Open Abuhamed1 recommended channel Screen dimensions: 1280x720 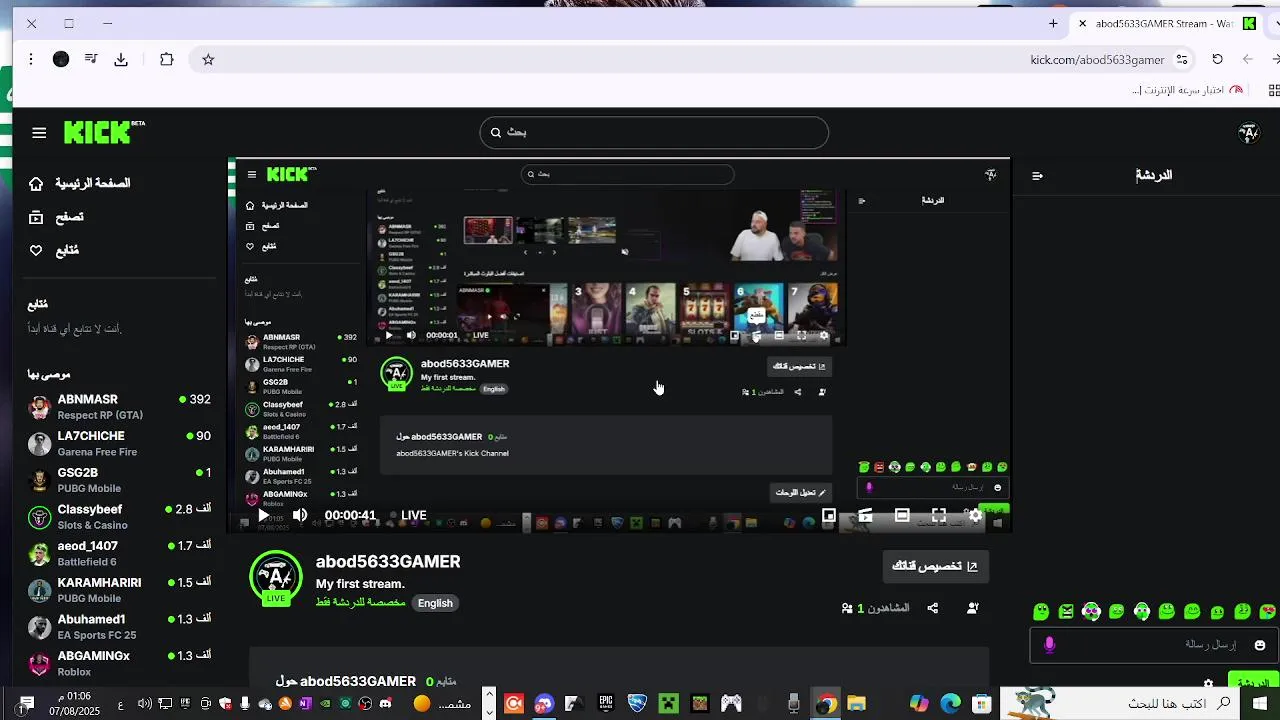120,627
